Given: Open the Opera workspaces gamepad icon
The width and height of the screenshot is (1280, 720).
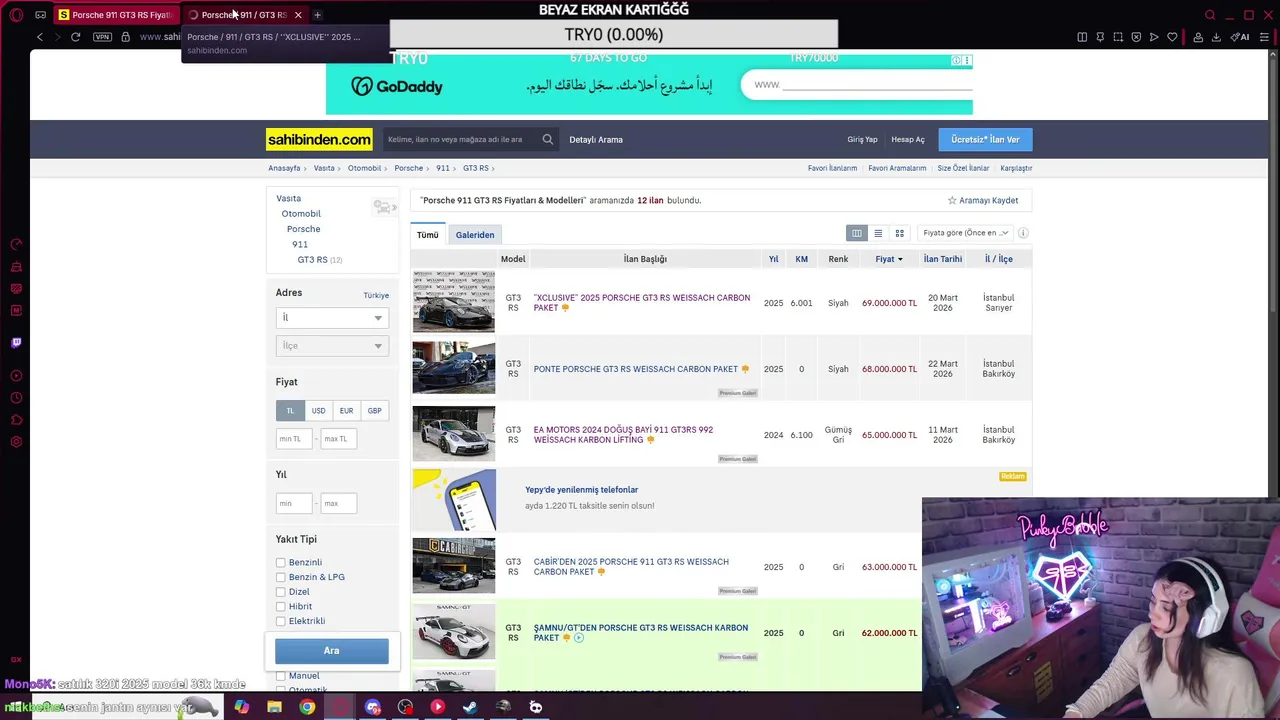Looking at the screenshot, I should click(x=40, y=15).
